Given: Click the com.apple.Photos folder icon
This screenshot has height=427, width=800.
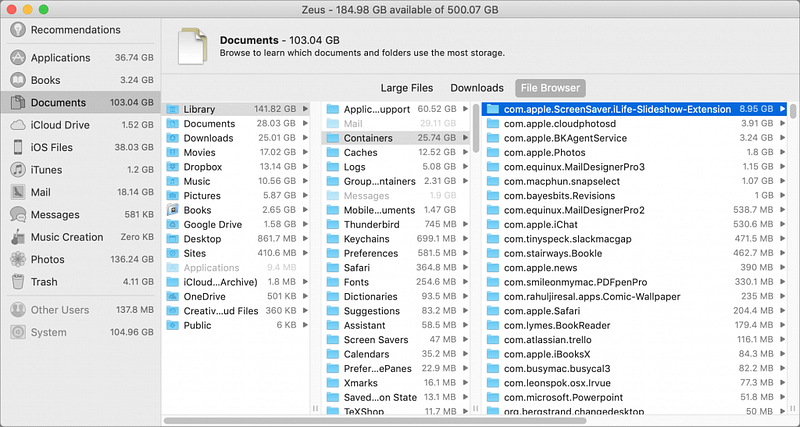Looking at the screenshot, I should [492, 153].
